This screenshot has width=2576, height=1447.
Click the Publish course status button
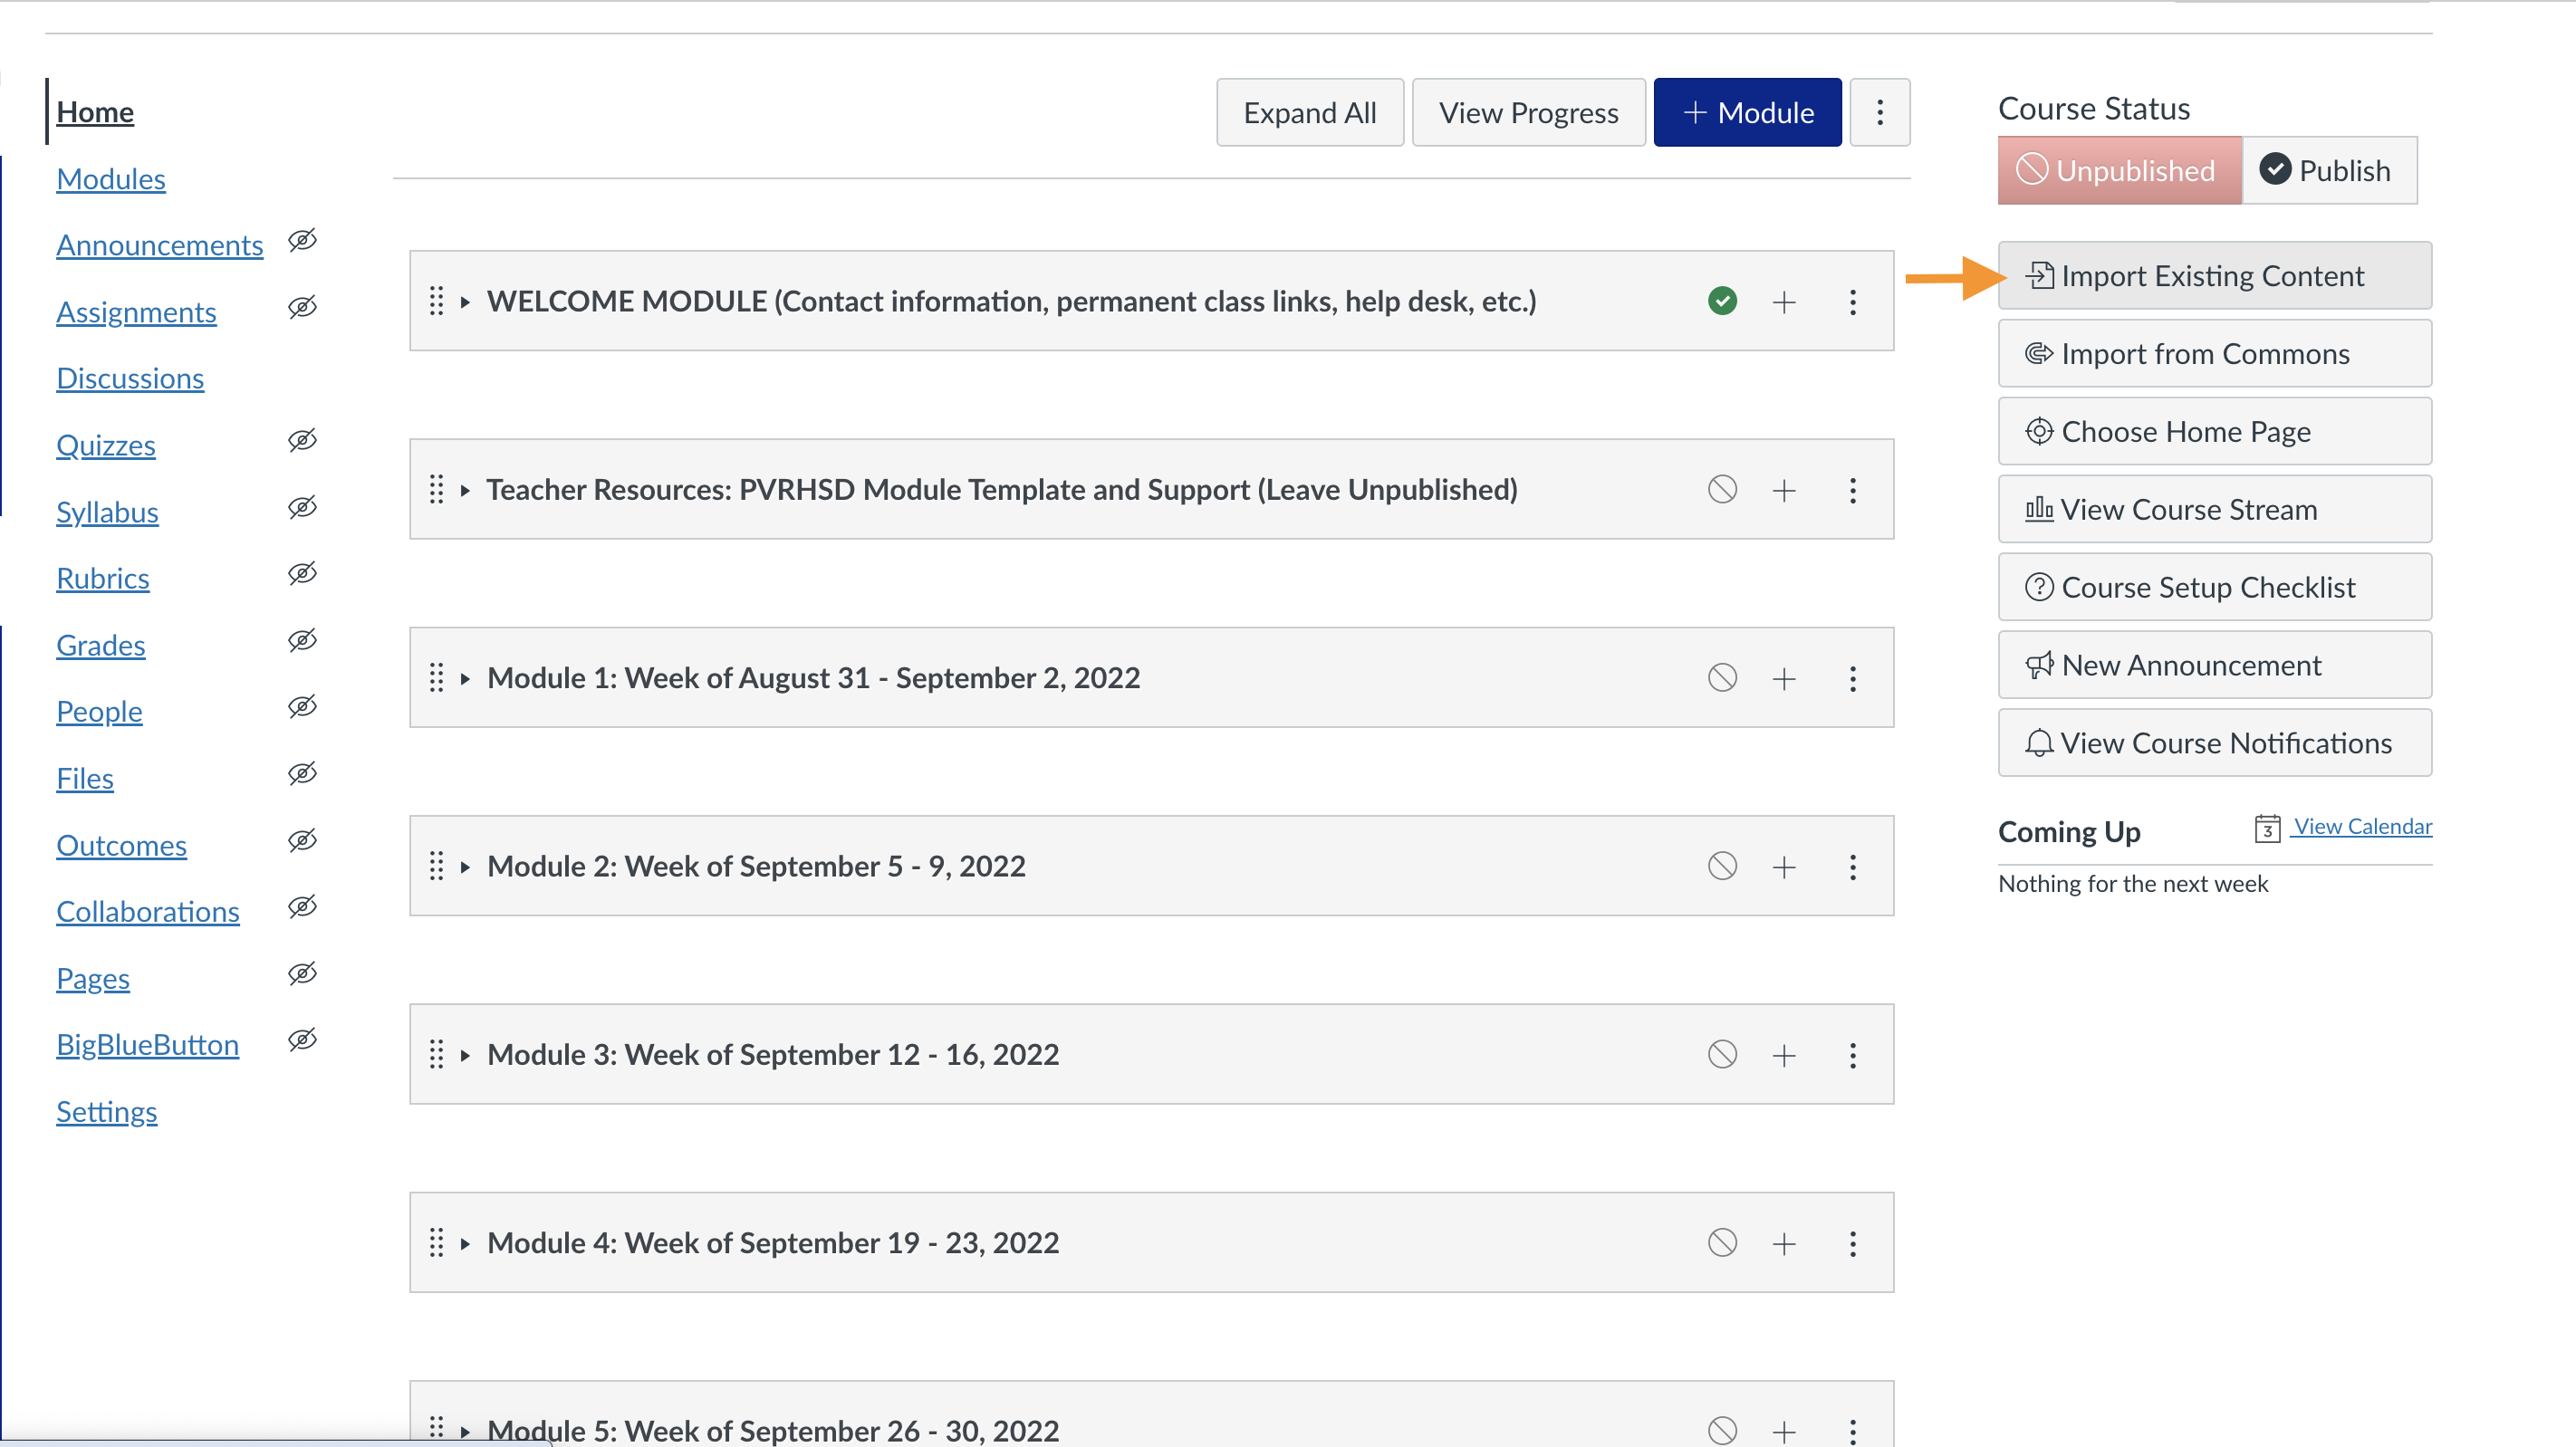tap(2329, 171)
